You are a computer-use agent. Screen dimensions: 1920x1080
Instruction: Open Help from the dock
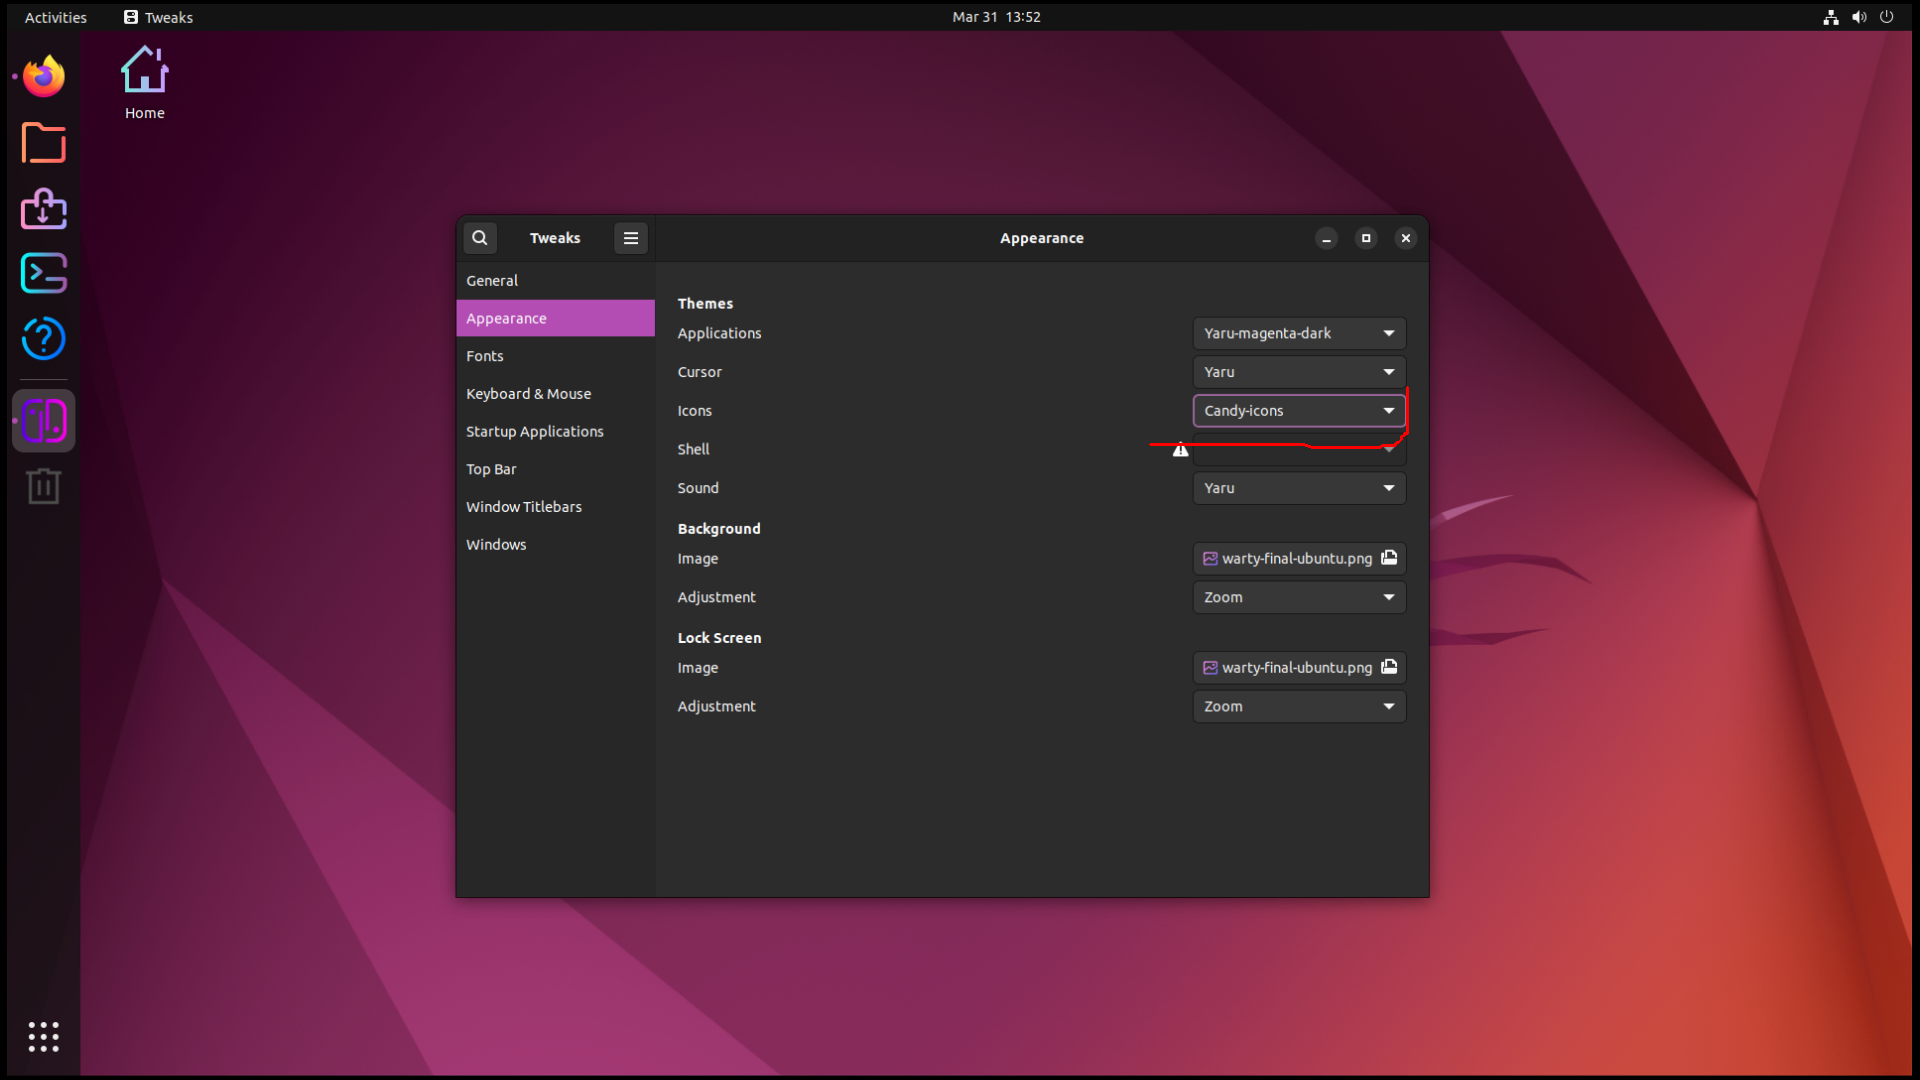(x=44, y=339)
